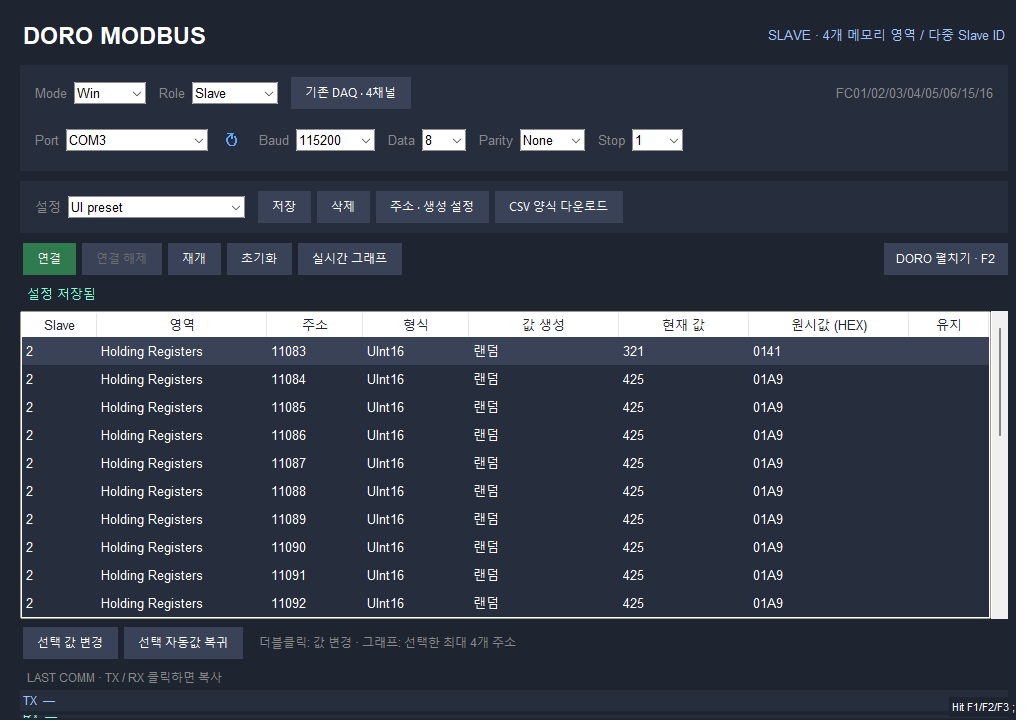
Task: Click the 유지 column header
Action: 948,325
